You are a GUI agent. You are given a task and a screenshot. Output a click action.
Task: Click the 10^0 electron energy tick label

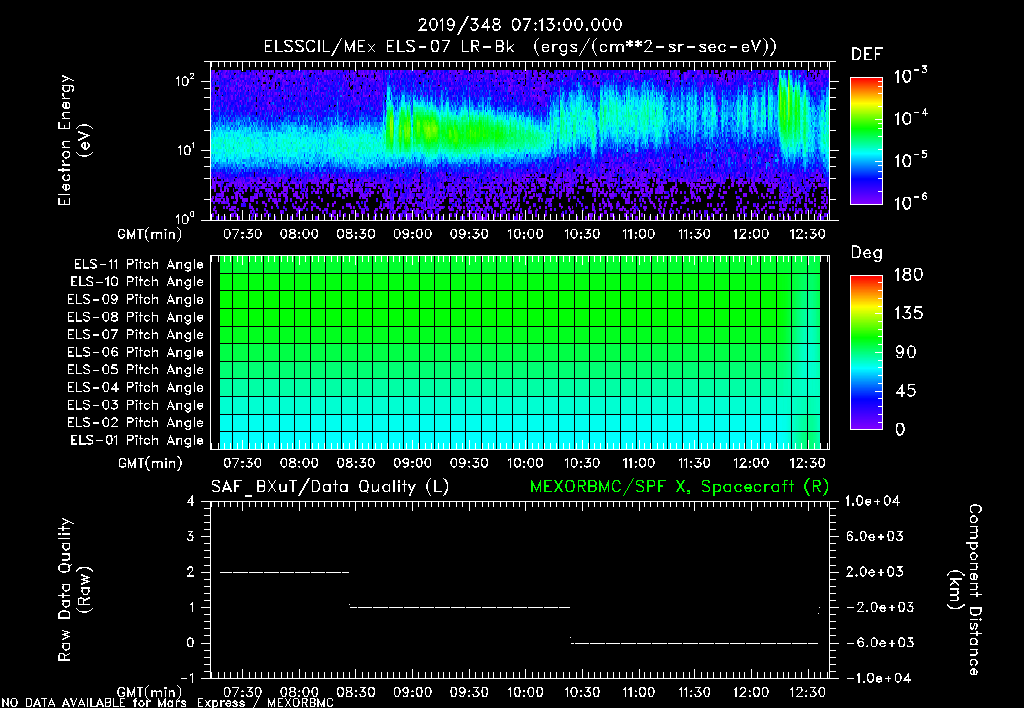[x=185, y=217]
